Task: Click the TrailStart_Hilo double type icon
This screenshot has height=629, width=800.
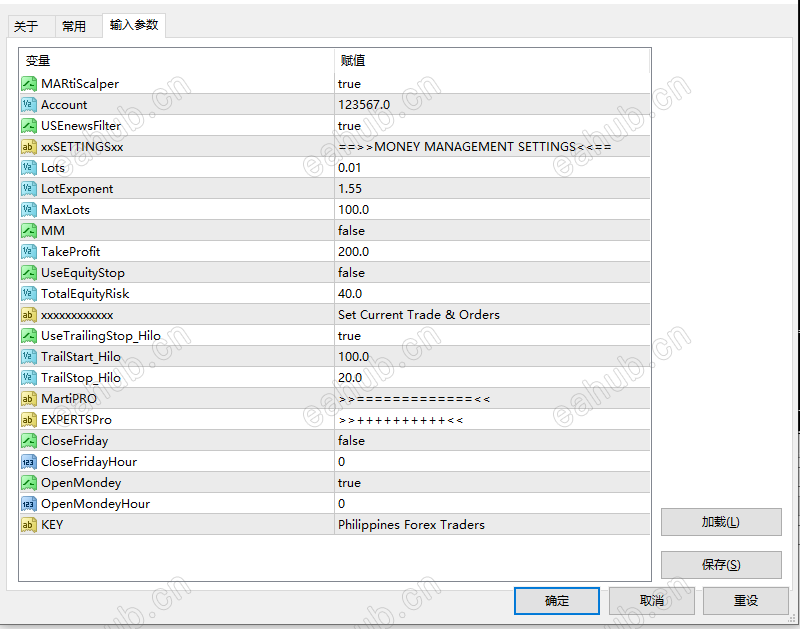Action: (29, 357)
